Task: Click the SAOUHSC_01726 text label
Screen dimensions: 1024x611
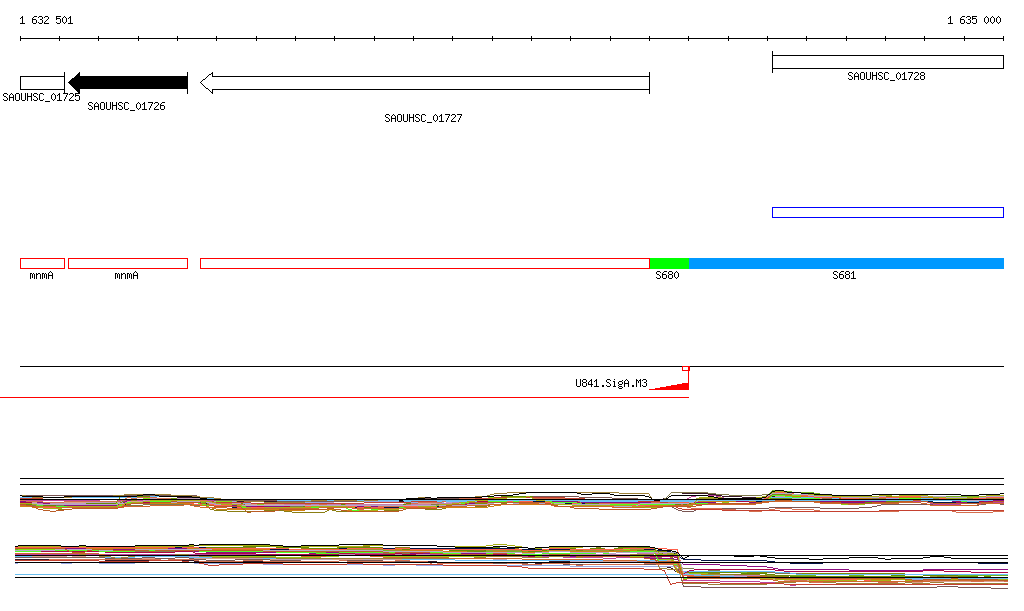Action: [126, 106]
